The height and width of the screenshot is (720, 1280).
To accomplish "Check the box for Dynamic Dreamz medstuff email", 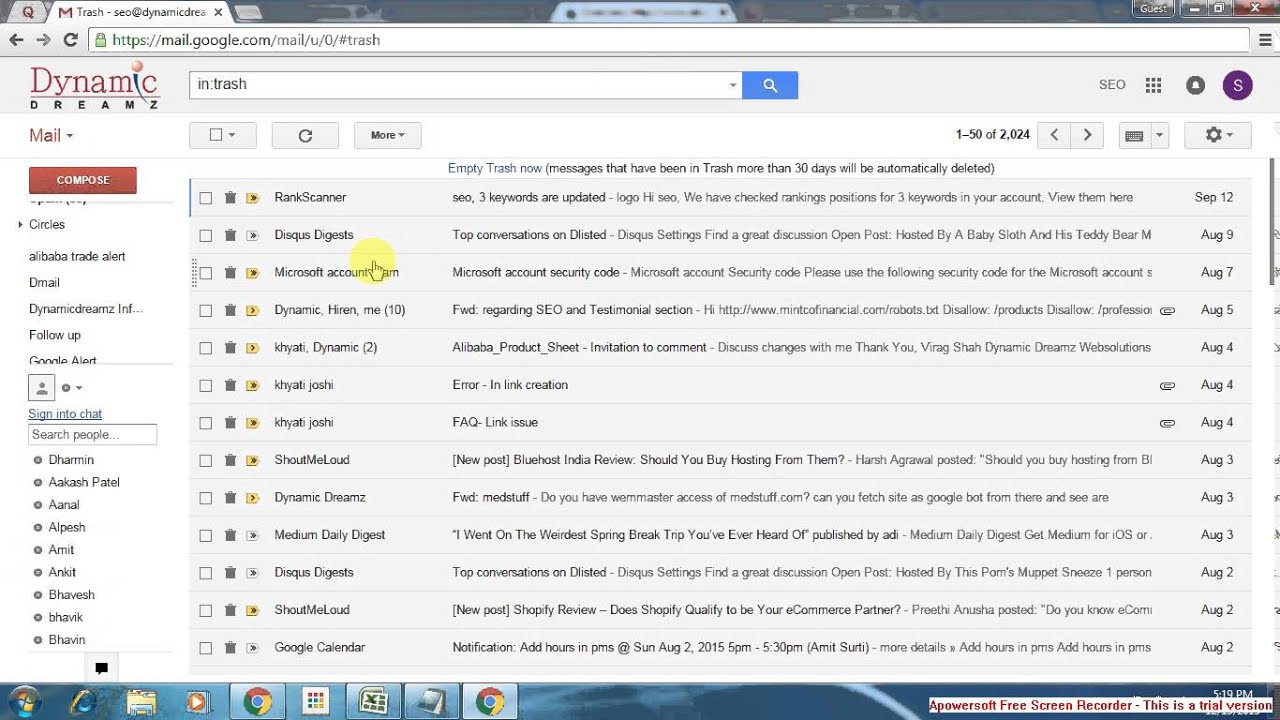I will 205,498.
